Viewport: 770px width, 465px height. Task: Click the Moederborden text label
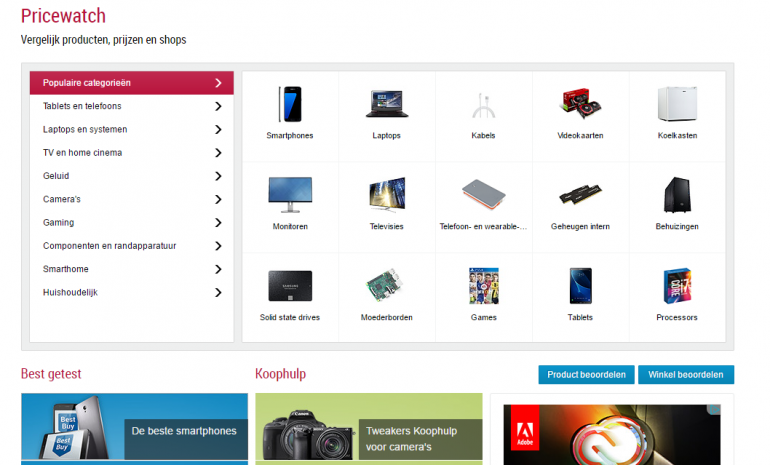pyautogui.click(x=386, y=318)
